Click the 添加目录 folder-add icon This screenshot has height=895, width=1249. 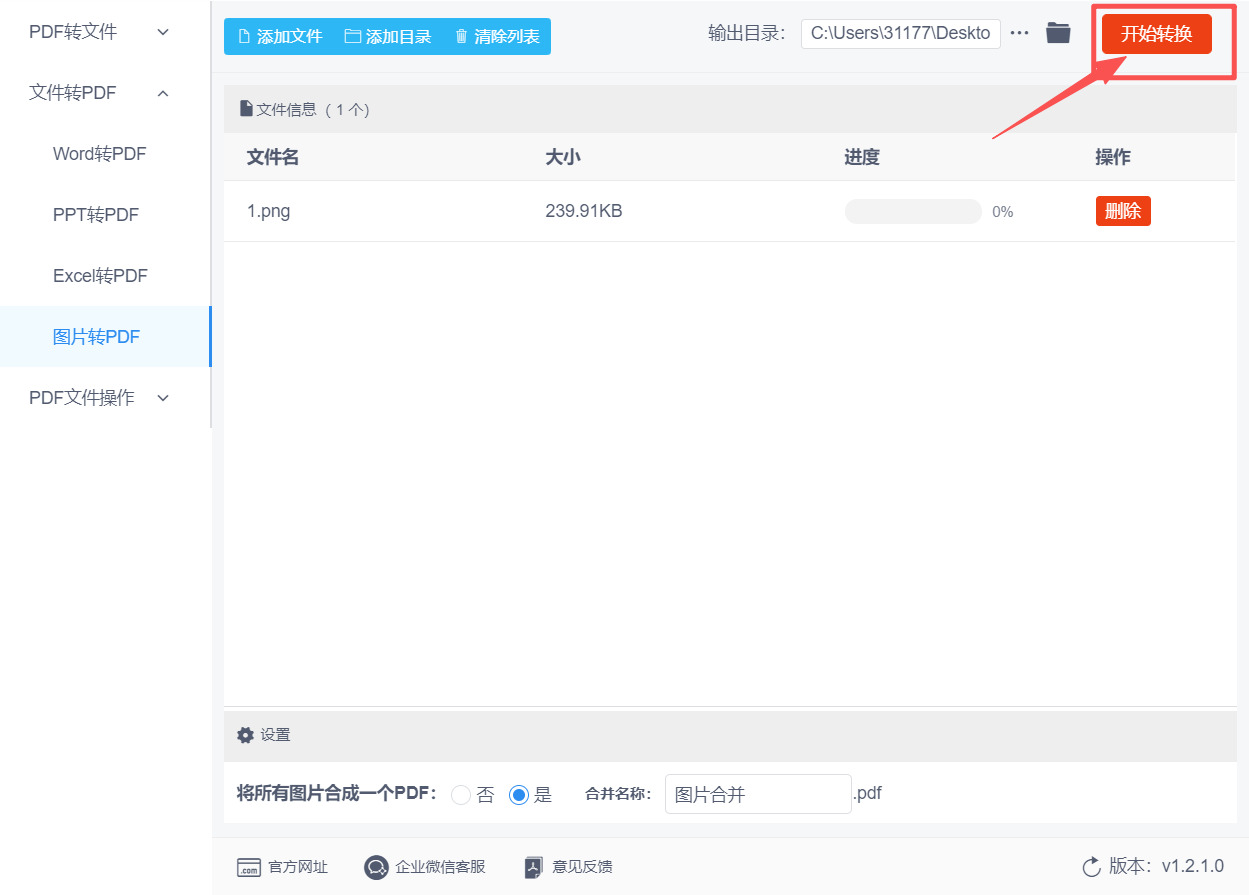click(x=351, y=36)
